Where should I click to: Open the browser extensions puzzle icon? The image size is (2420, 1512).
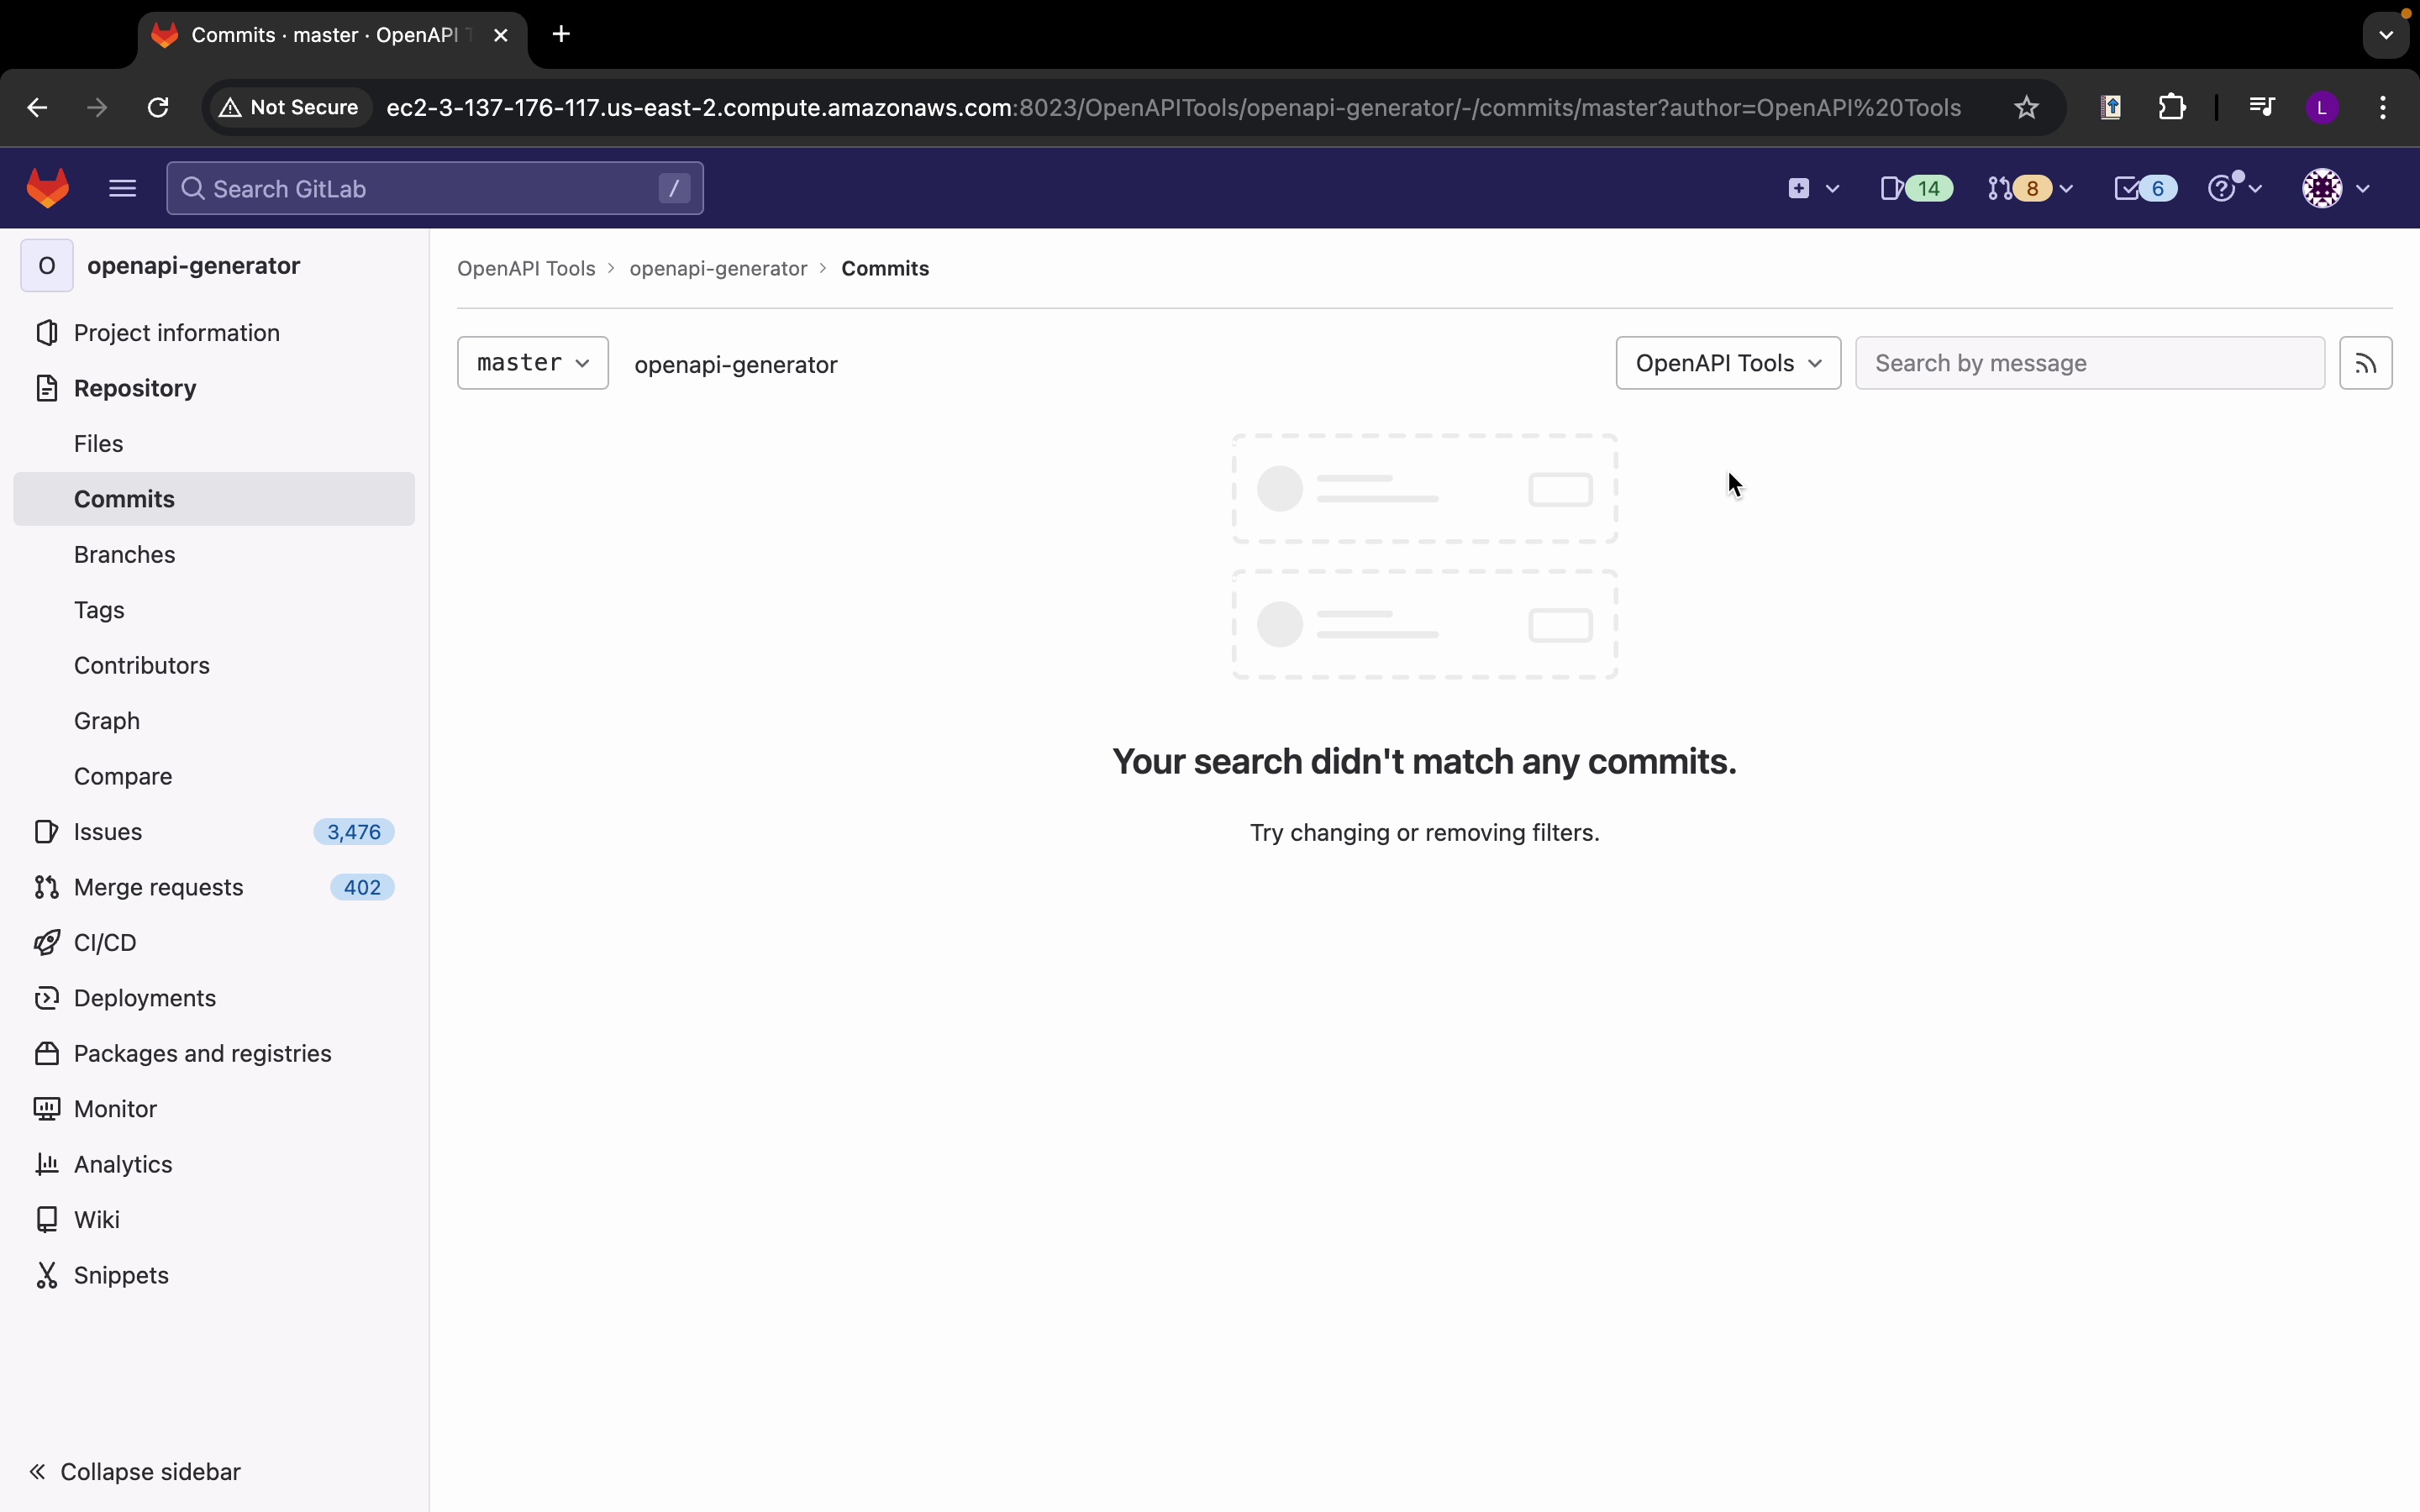click(2172, 108)
